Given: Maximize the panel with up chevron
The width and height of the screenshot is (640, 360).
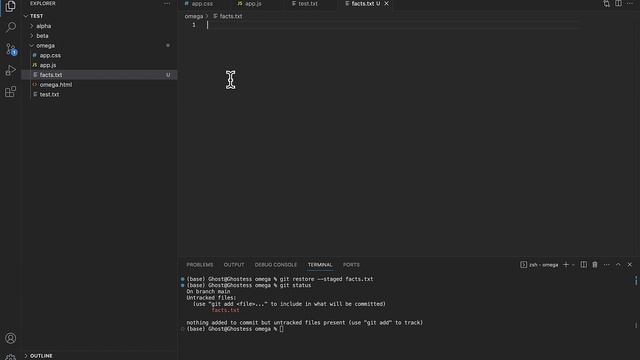Looking at the screenshot, I should [618, 264].
